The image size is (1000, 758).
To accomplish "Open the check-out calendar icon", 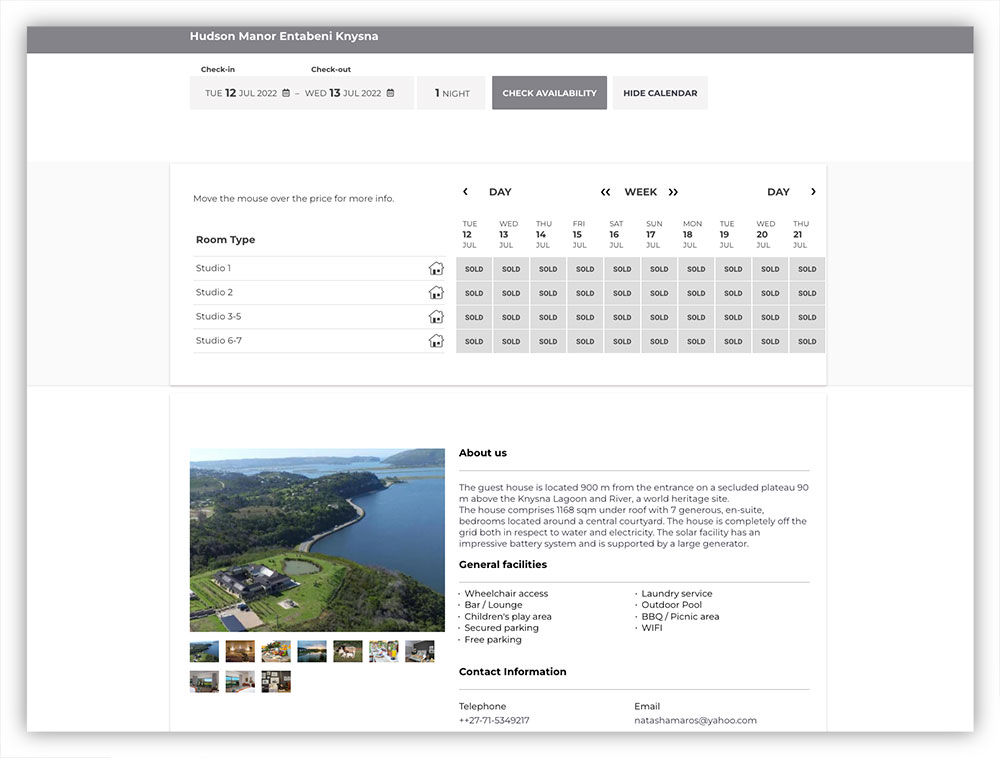I will pyautogui.click(x=390, y=93).
